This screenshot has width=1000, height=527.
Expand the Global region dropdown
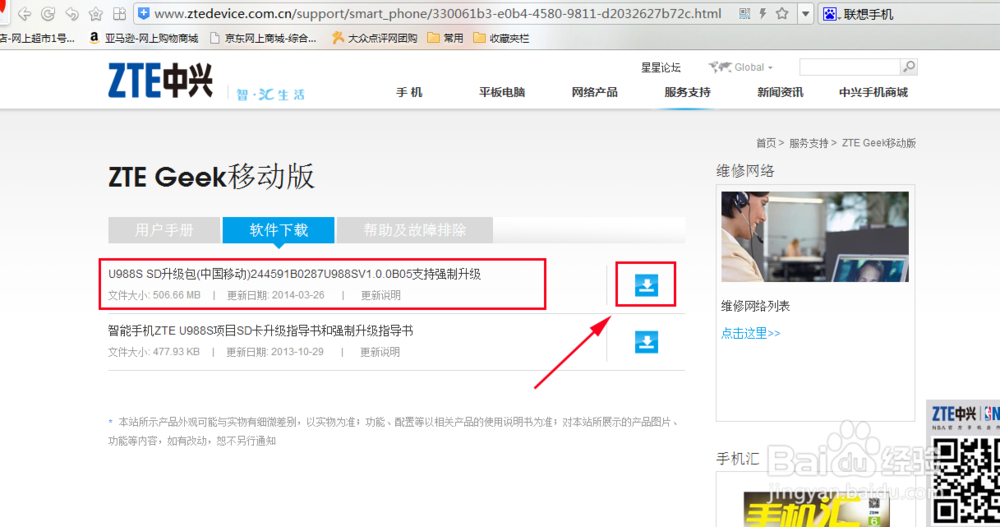(x=740, y=67)
